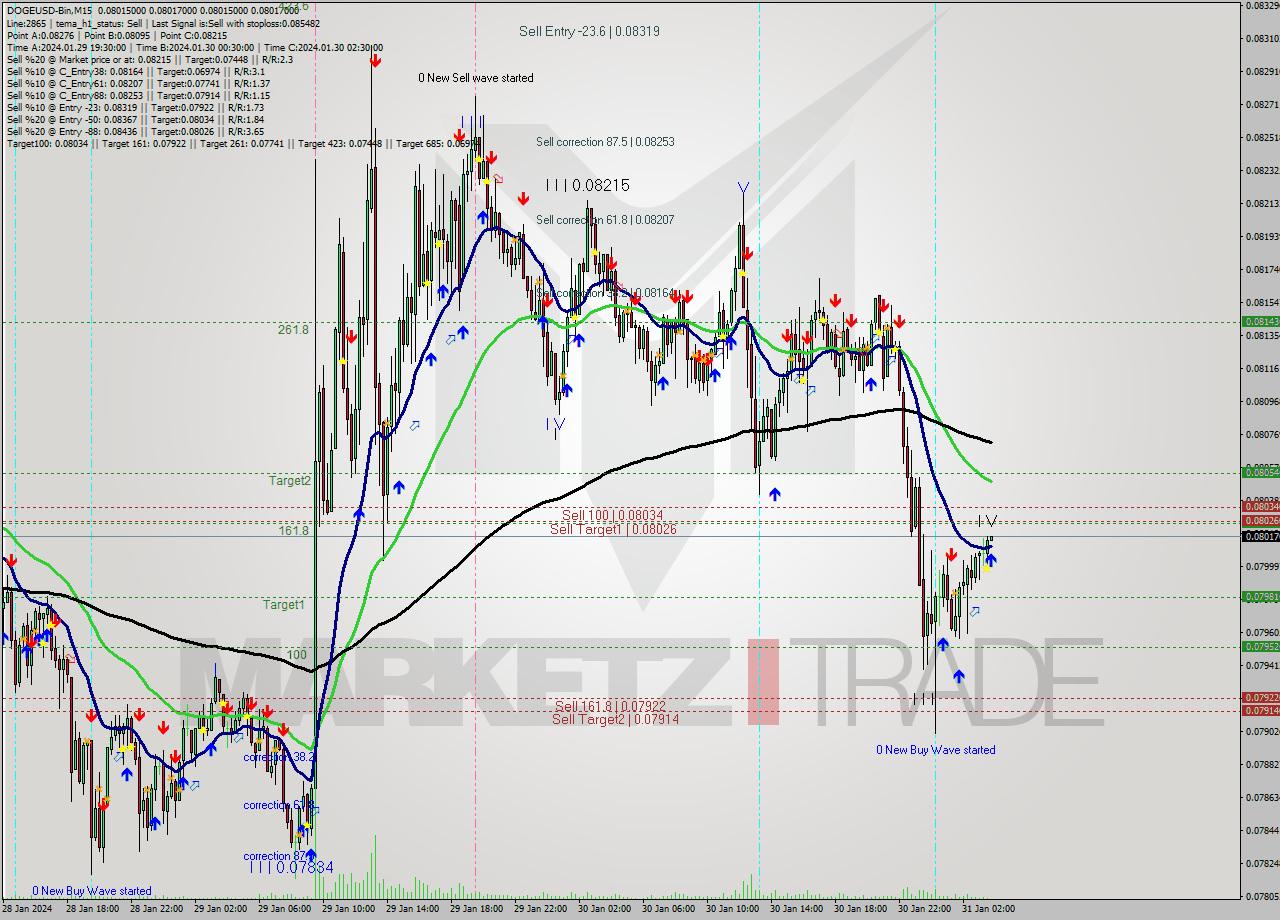Click the '28 Jan 2024' date on time axis
The image size is (1280, 920).
tap(27, 909)
